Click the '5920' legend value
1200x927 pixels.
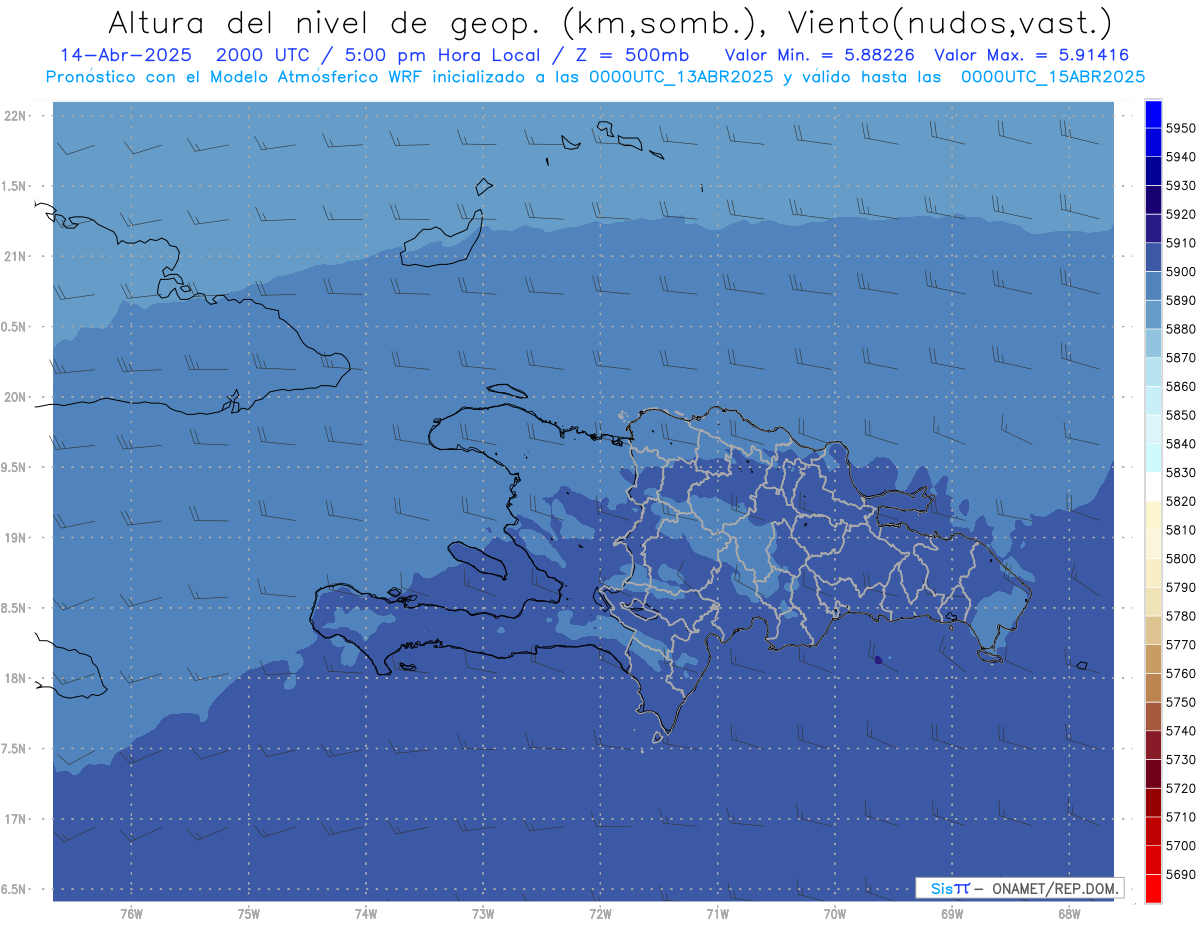pos(1180,214)
